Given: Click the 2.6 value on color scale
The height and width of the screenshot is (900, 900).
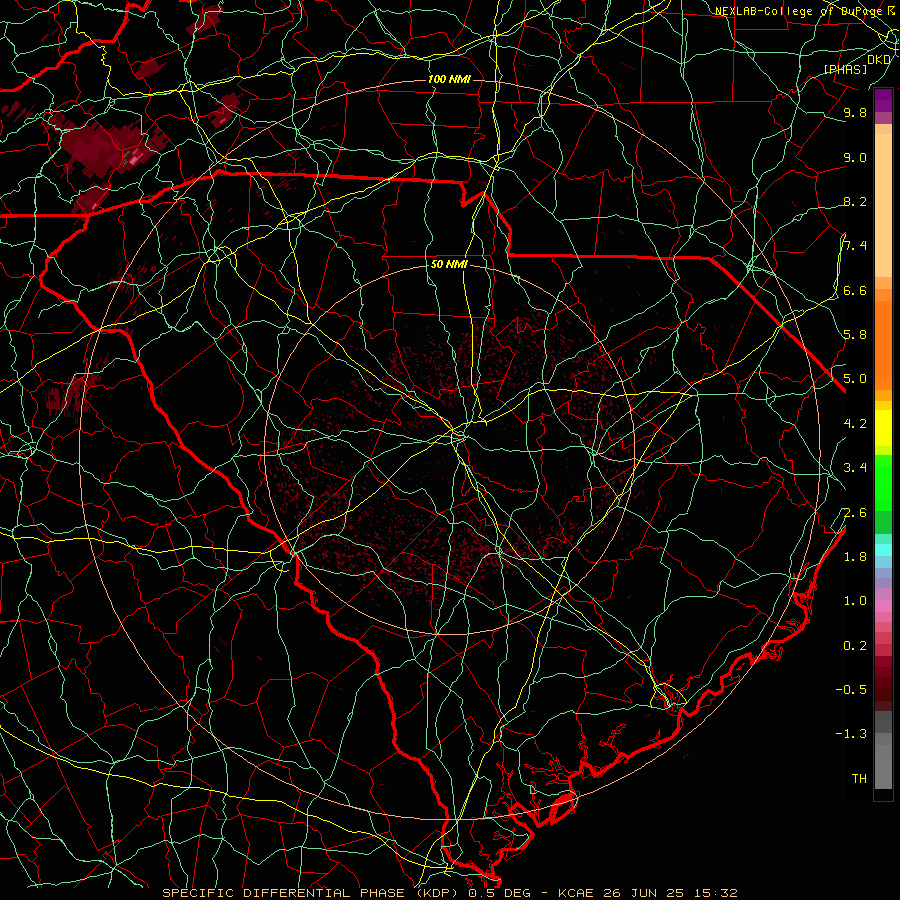Looking at the screenshot, I should coord(855,513).
